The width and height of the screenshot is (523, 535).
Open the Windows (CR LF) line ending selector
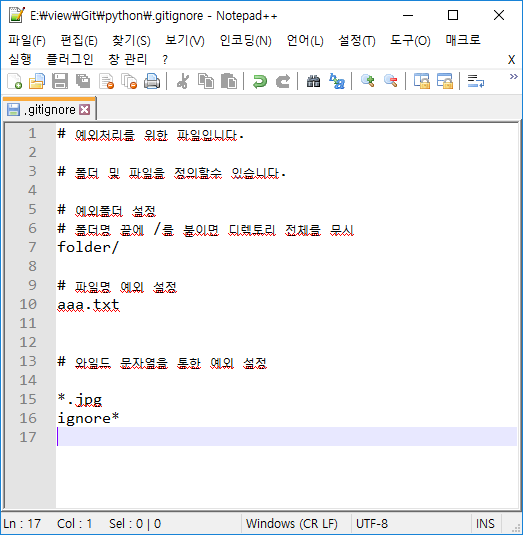coord(292,523)
